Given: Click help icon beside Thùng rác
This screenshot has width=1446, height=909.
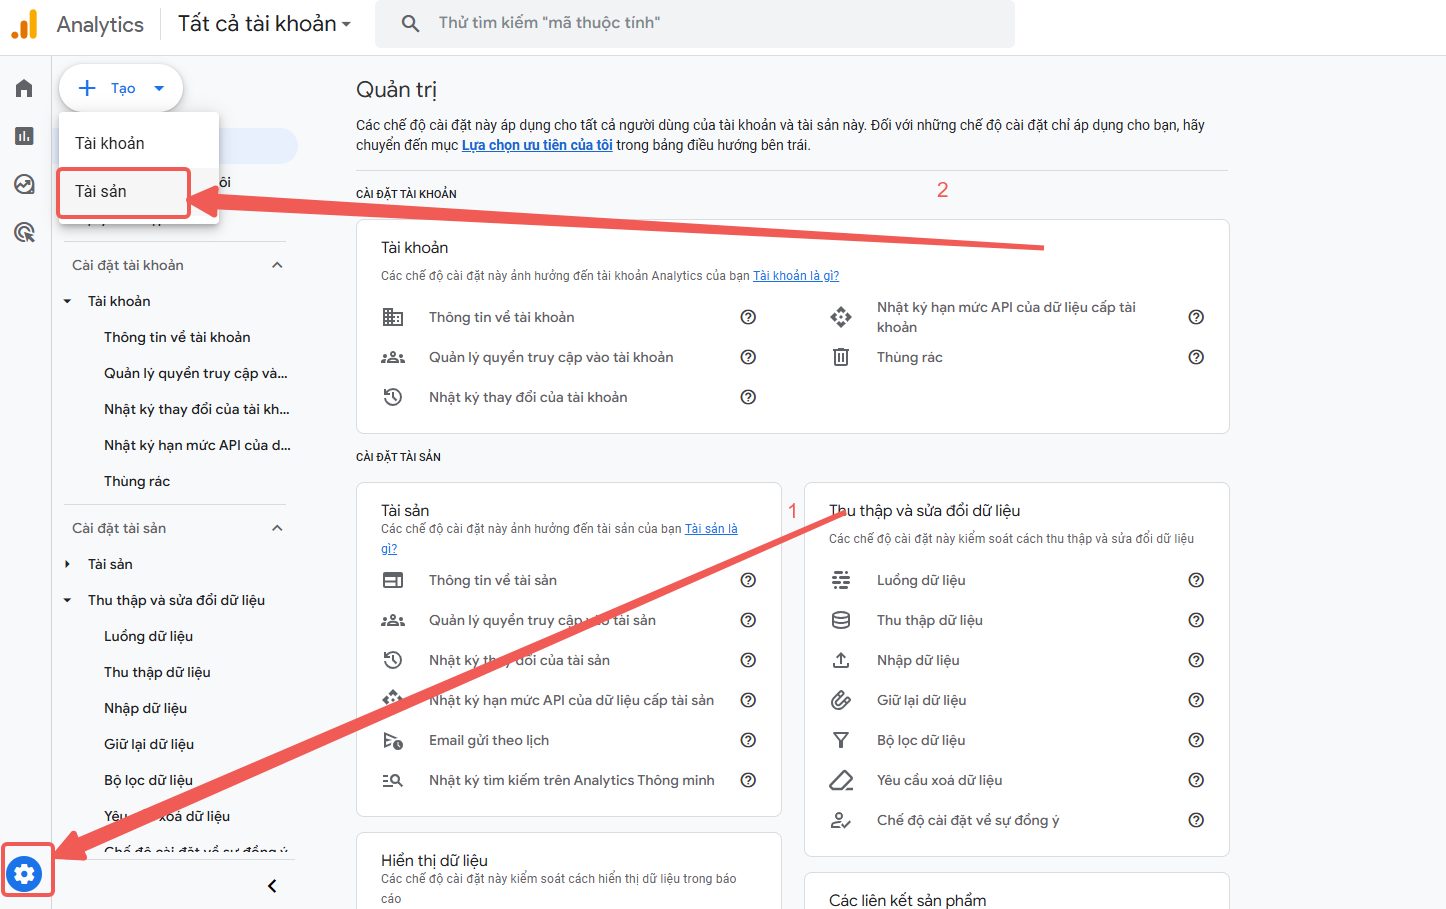Looking at the screenshot, I should click(x=1195, y=357).
